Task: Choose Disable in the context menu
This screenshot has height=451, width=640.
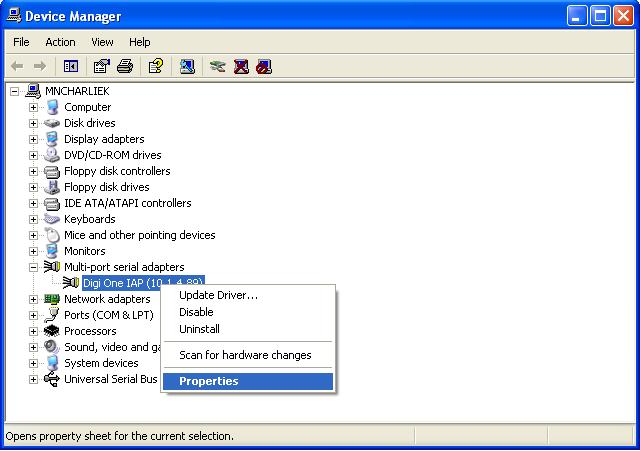Action: click(196, 312)
